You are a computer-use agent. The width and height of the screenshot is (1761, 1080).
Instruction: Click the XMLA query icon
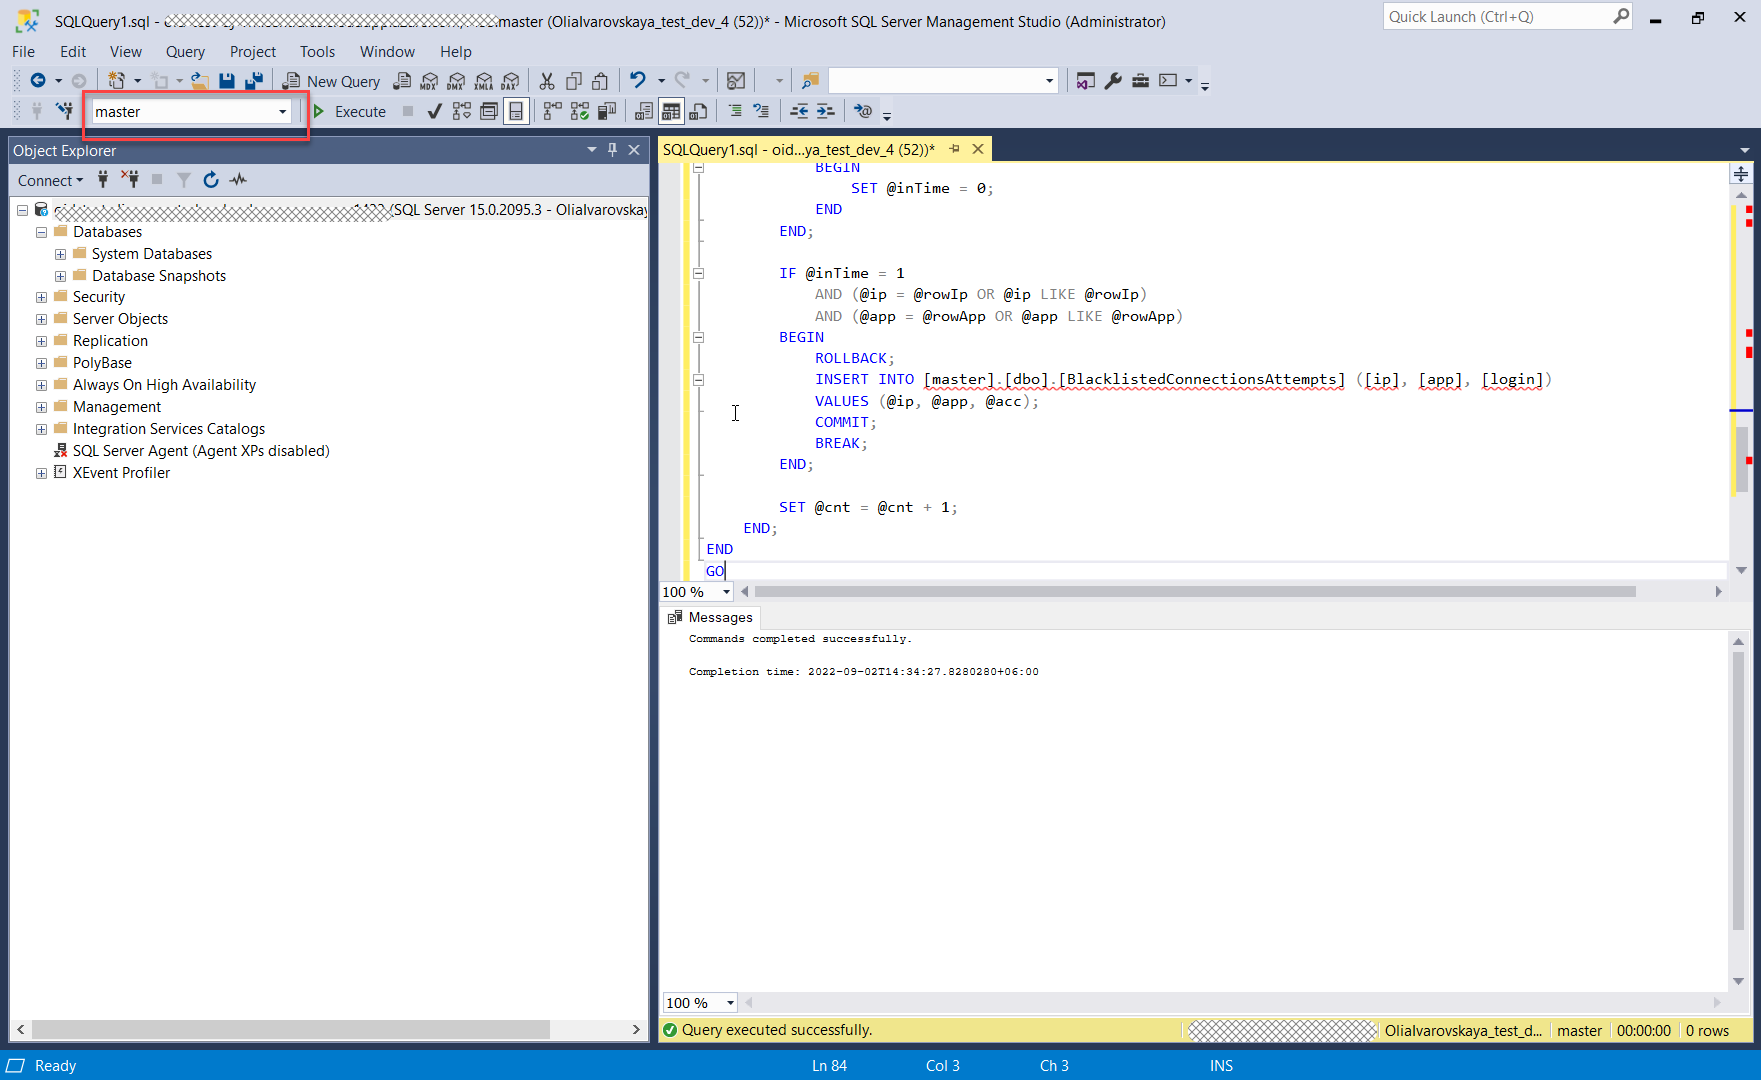(483, 81)
